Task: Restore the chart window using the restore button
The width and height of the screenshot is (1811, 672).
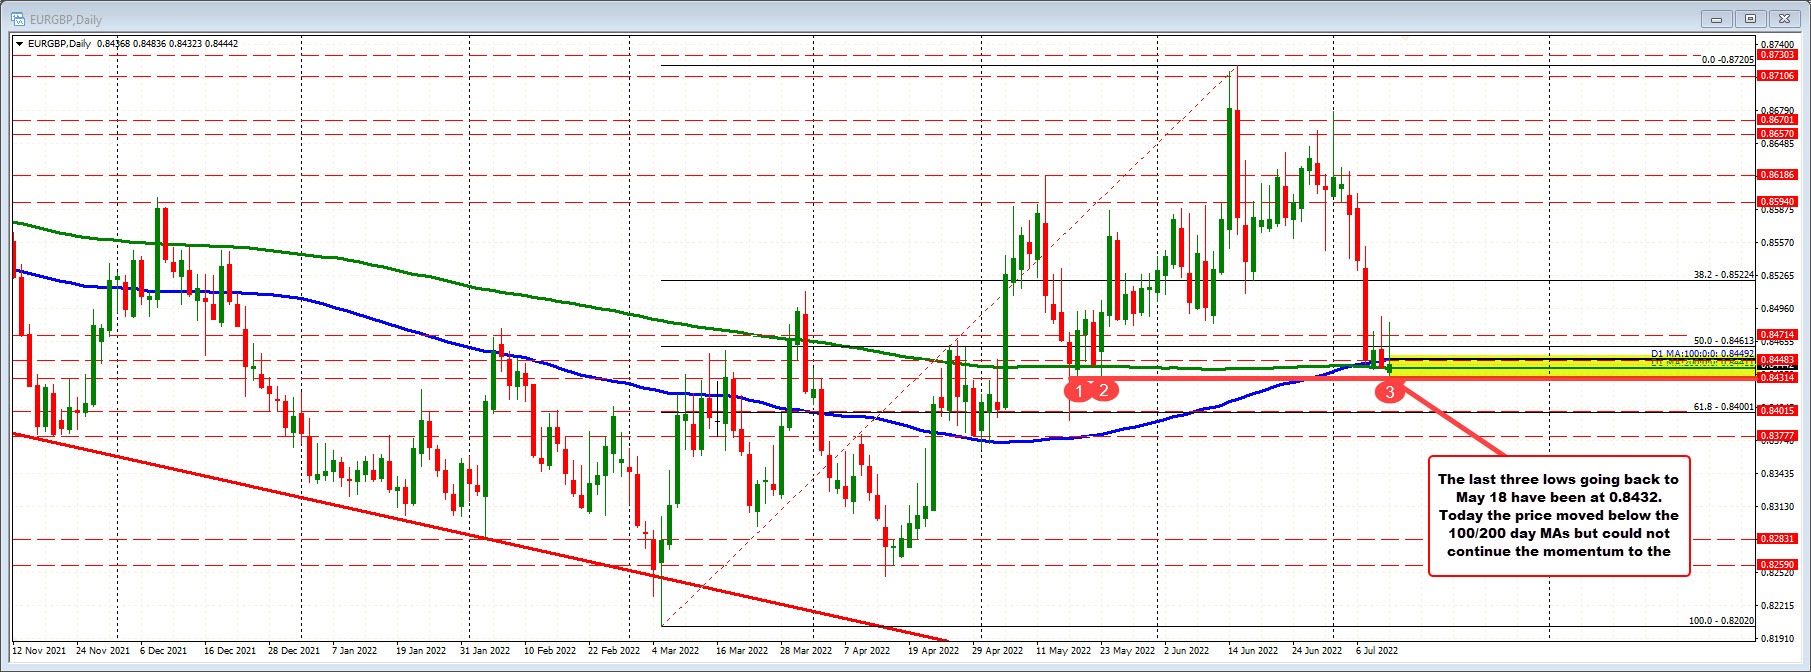Action: [1751, 19]
